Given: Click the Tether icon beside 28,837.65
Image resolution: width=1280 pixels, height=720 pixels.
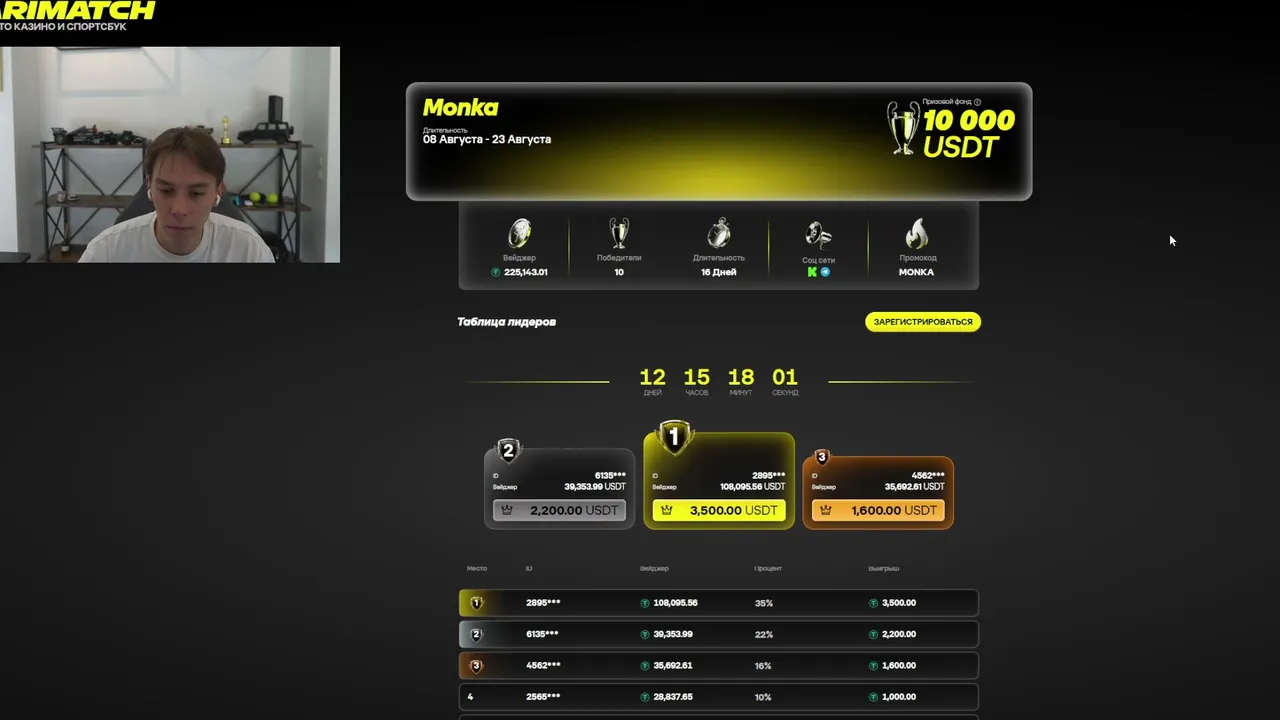Looking at the screenshot, I should (x=645, y=697).
